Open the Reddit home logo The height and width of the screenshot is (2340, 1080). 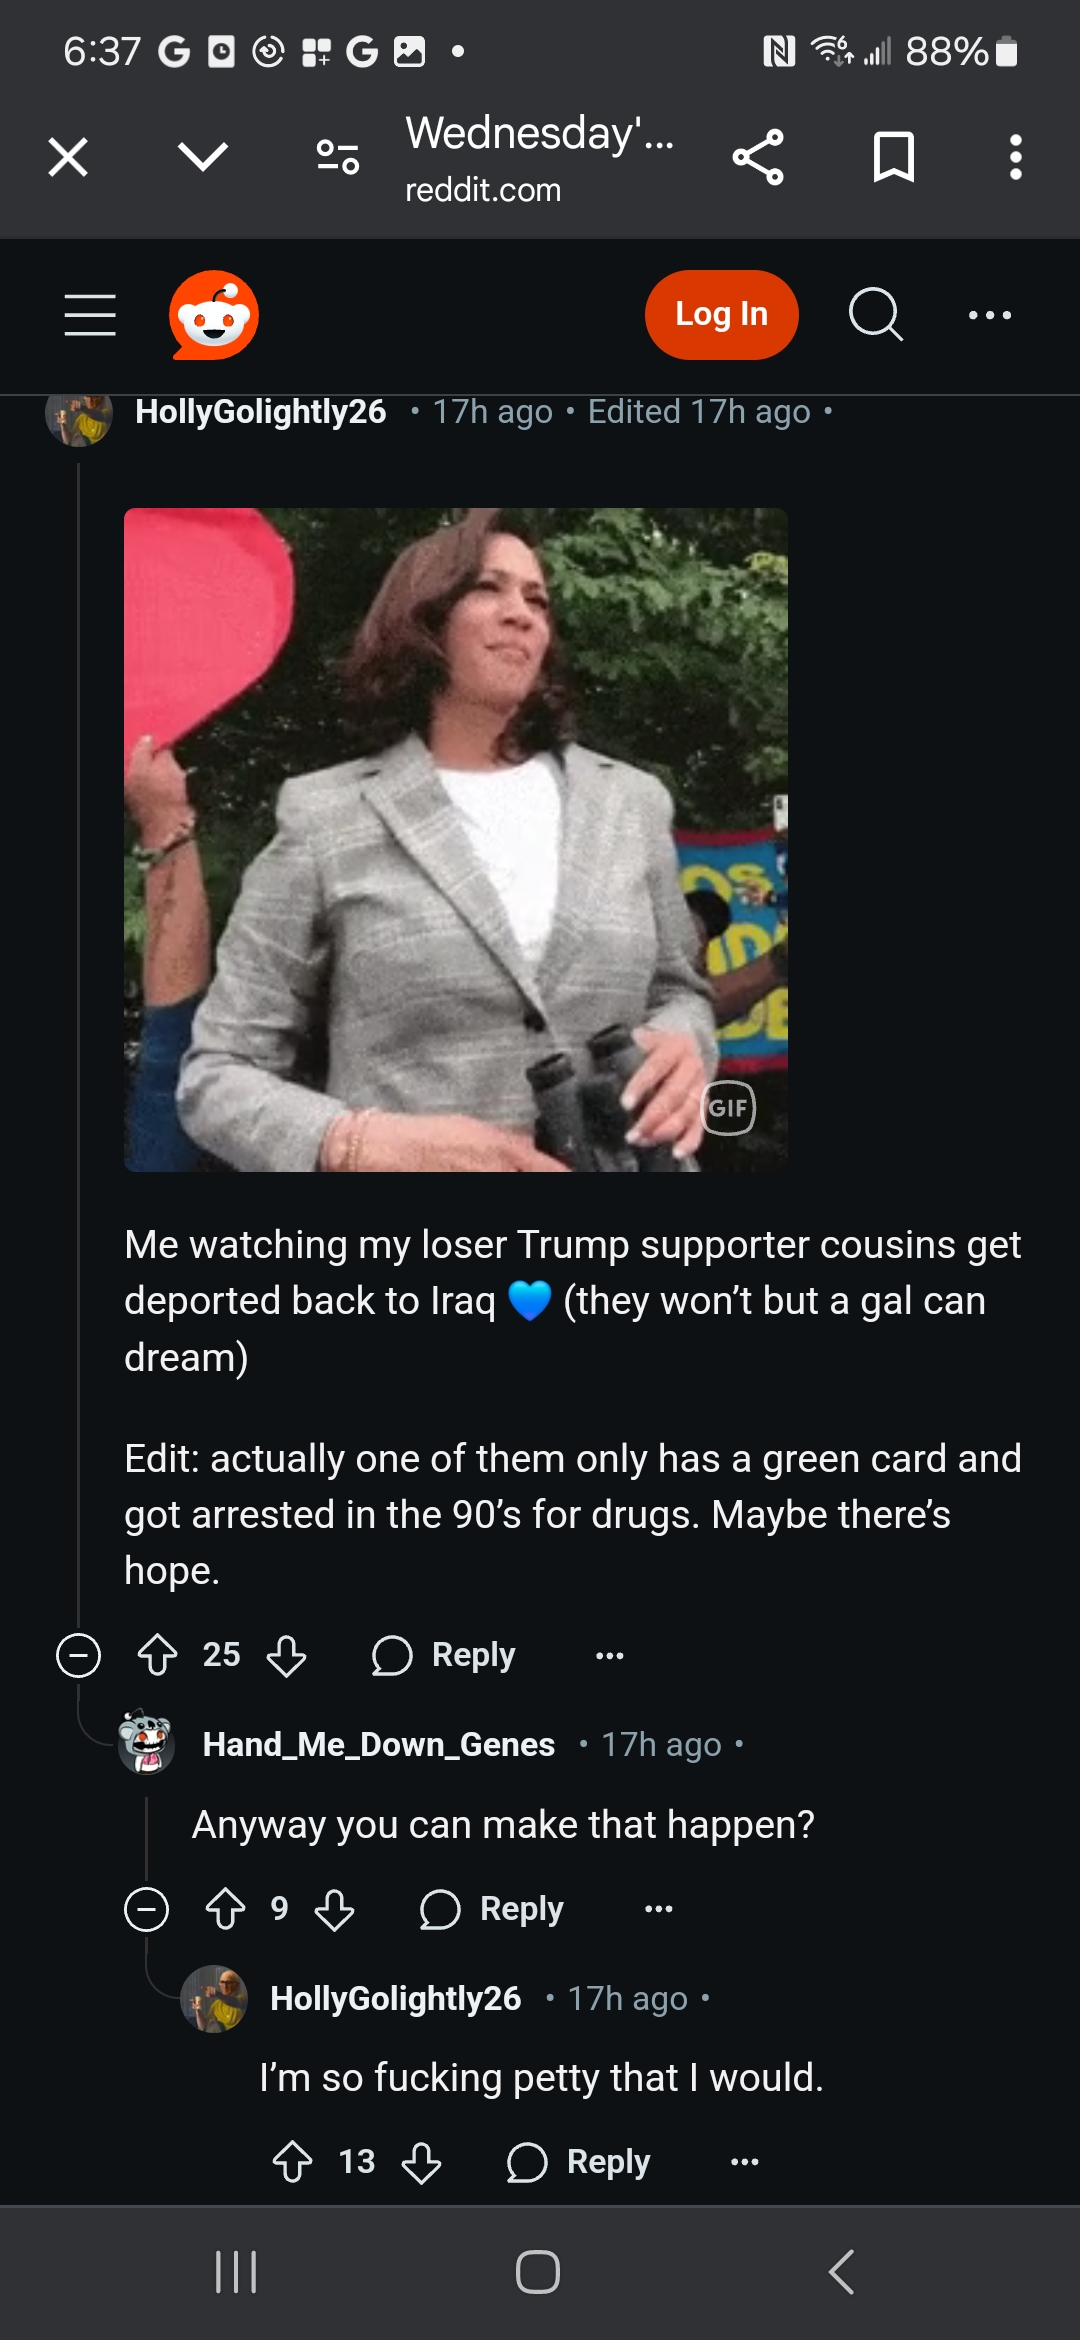[x=214, y=315]
